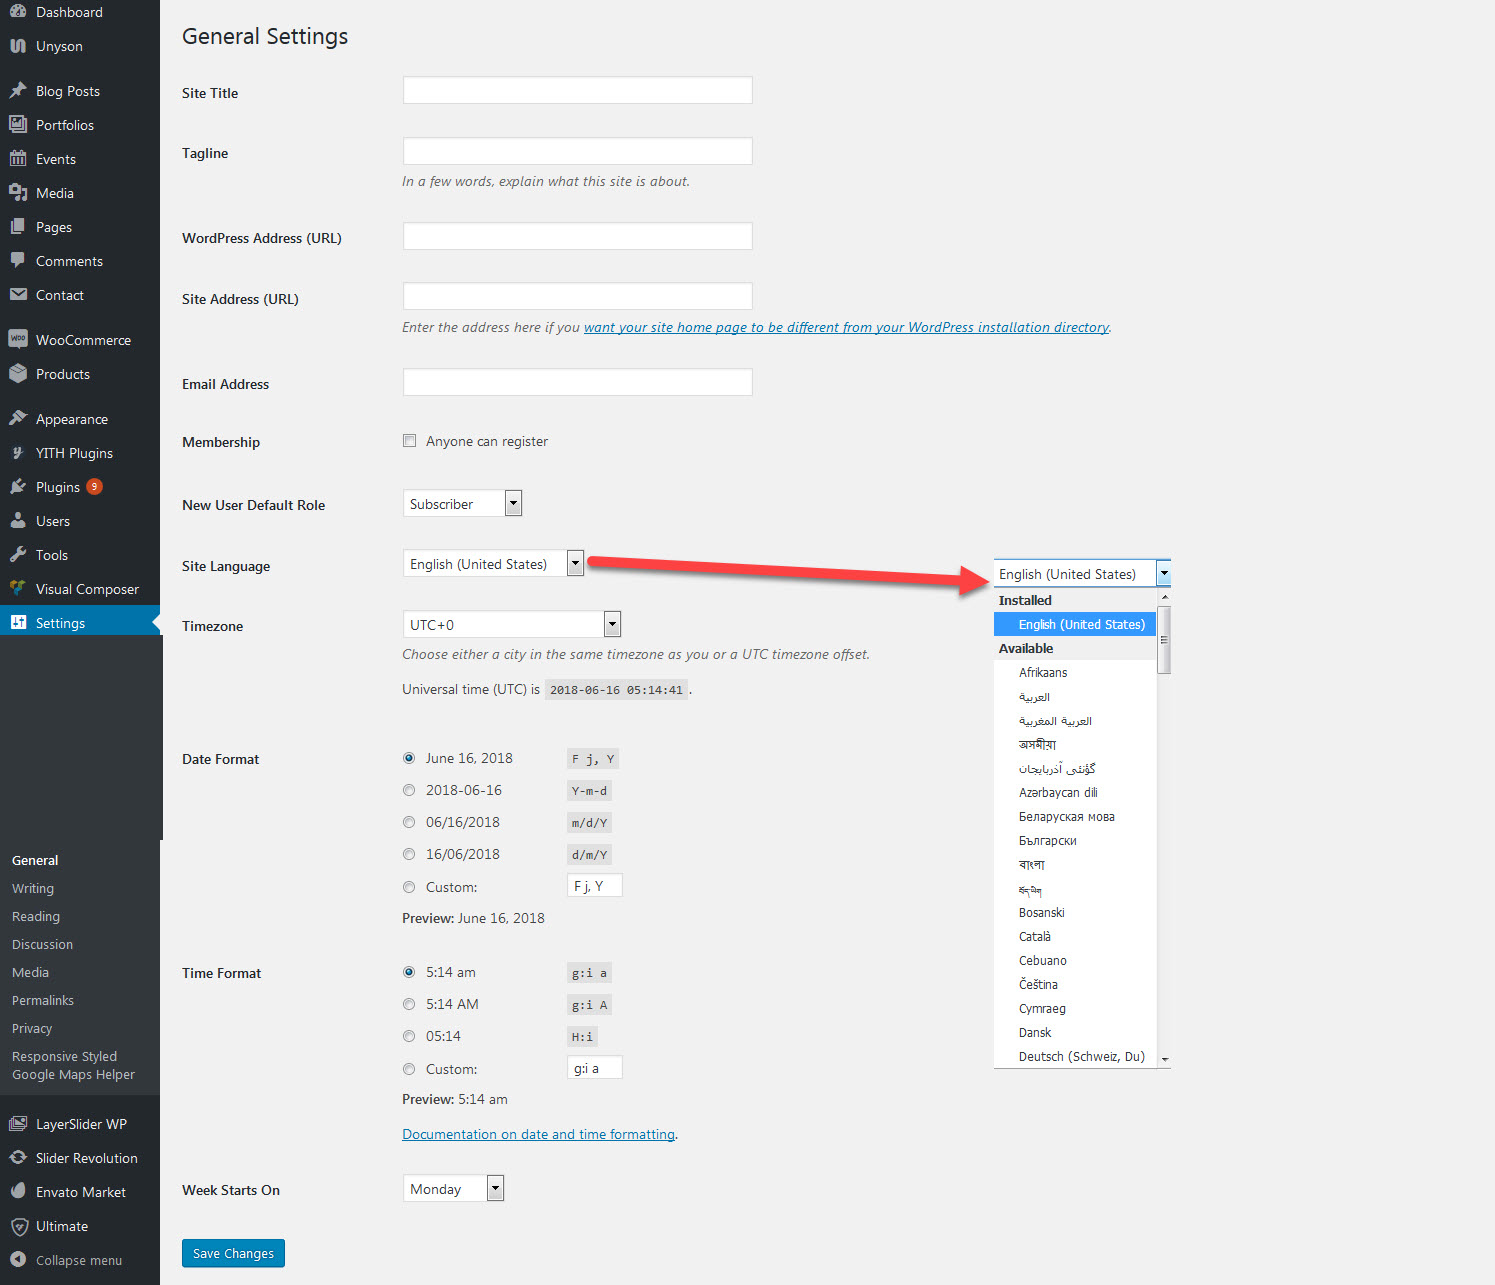The width and height of the screenshot is (1495, 1285).
Task: Open documentation on date and time formatting
Action: [538, 1134]
